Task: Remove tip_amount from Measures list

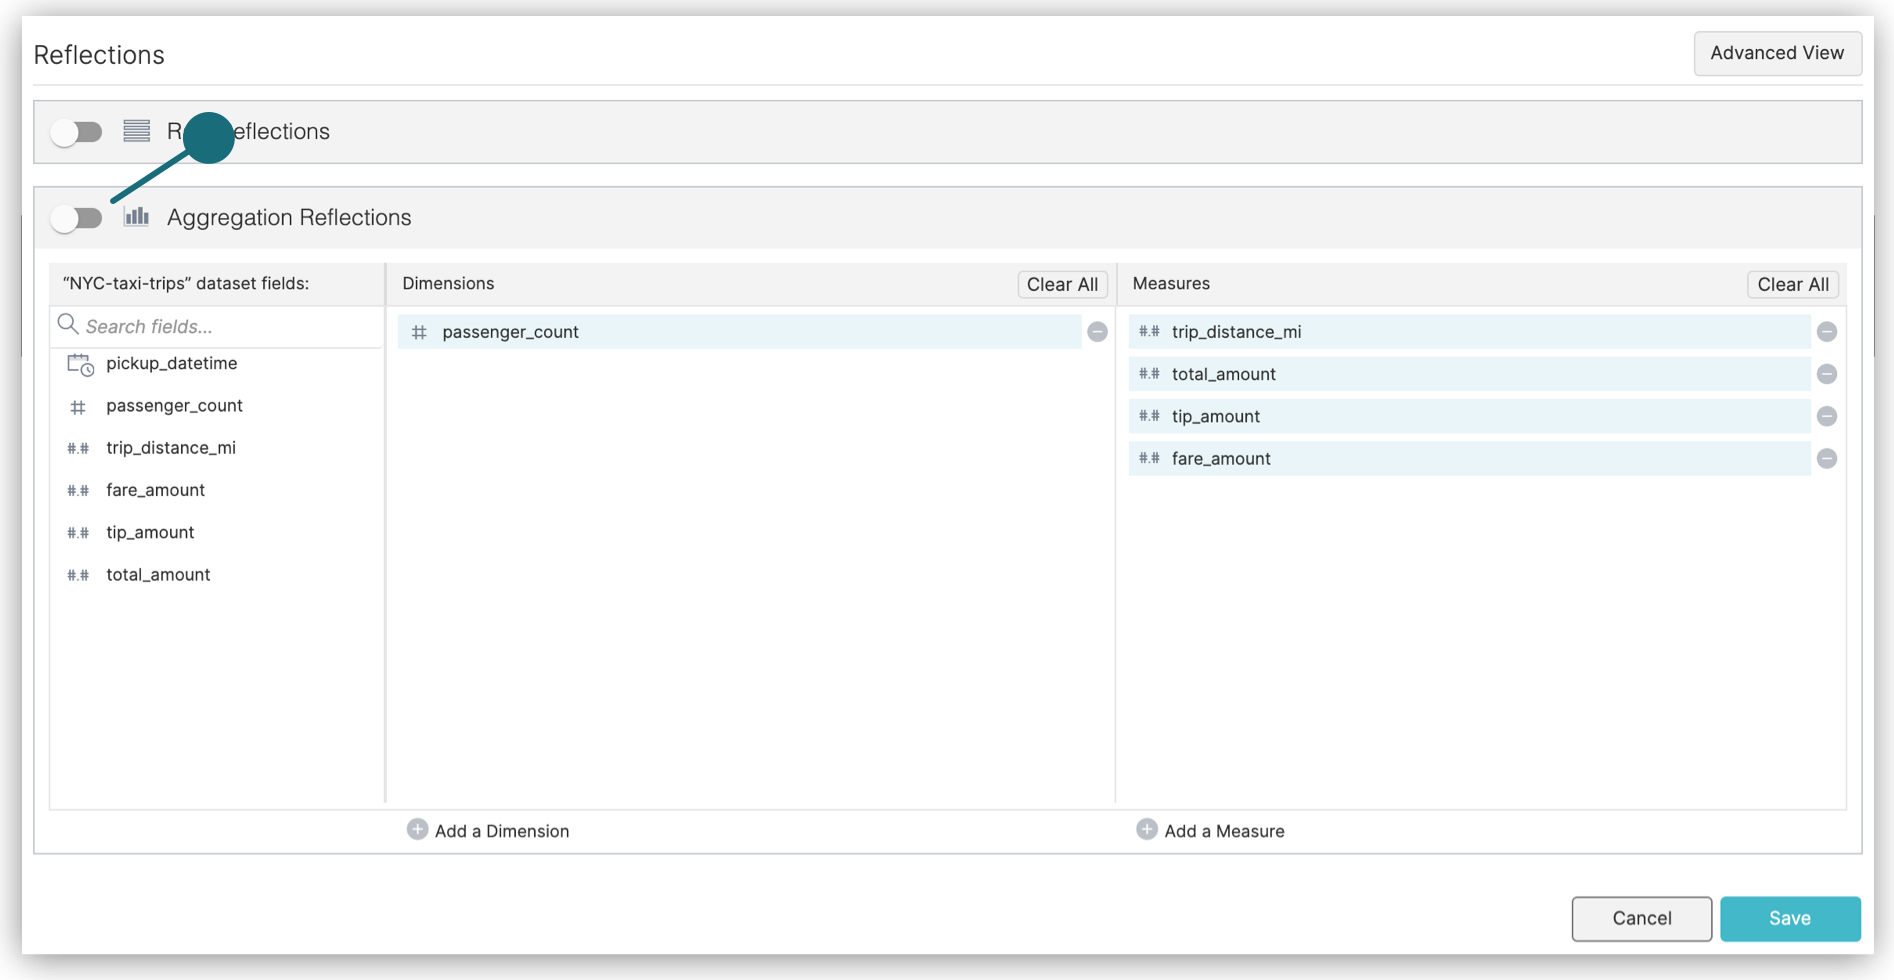Action: pos(1826,416)
